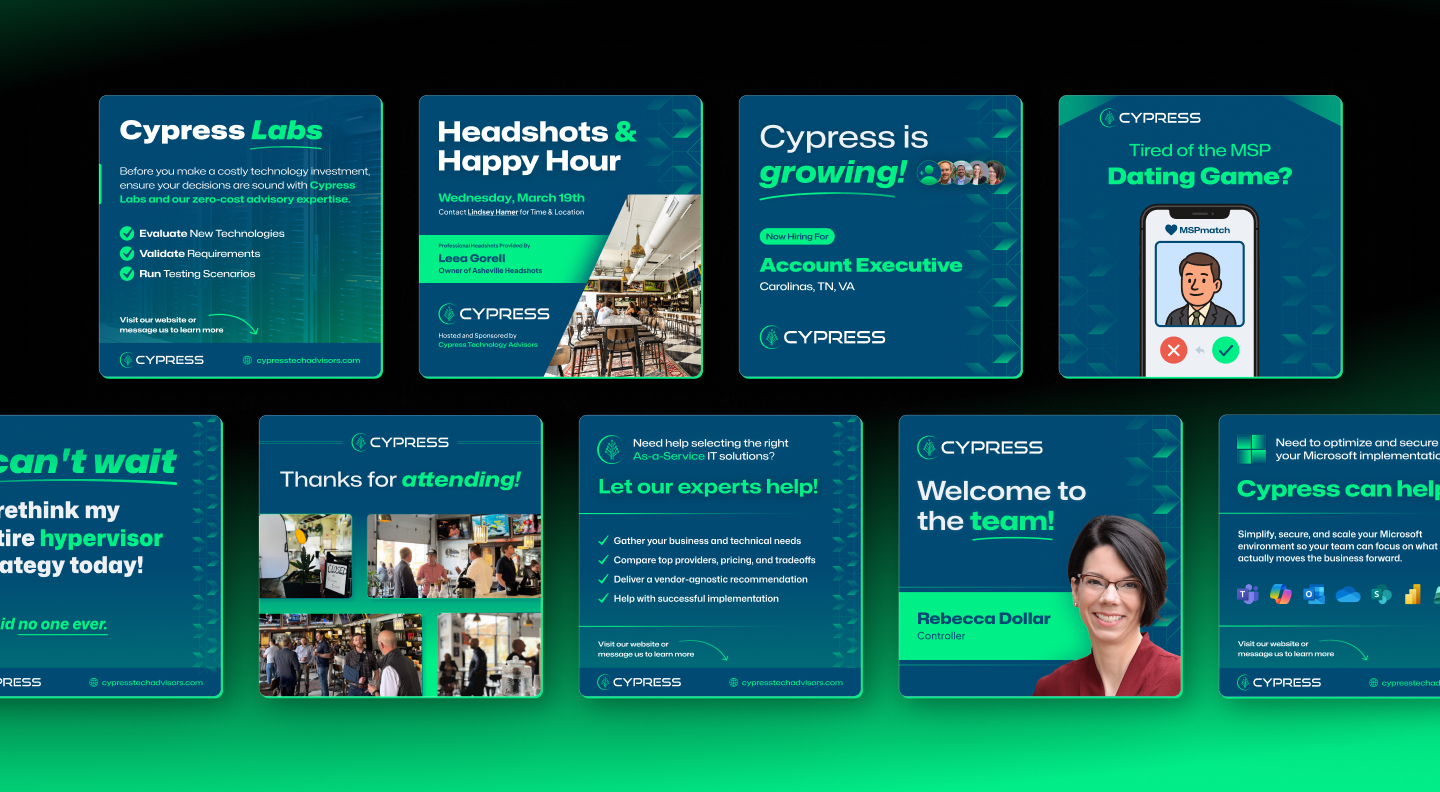1440x792 pixels.
Task: Click the hypervisor green word
Action: (101, 539)
